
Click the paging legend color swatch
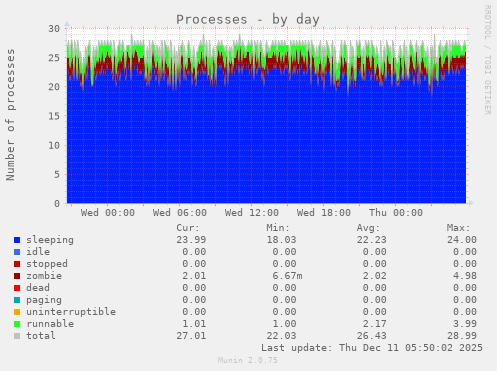pyautogui.click(x=17, y=300)
